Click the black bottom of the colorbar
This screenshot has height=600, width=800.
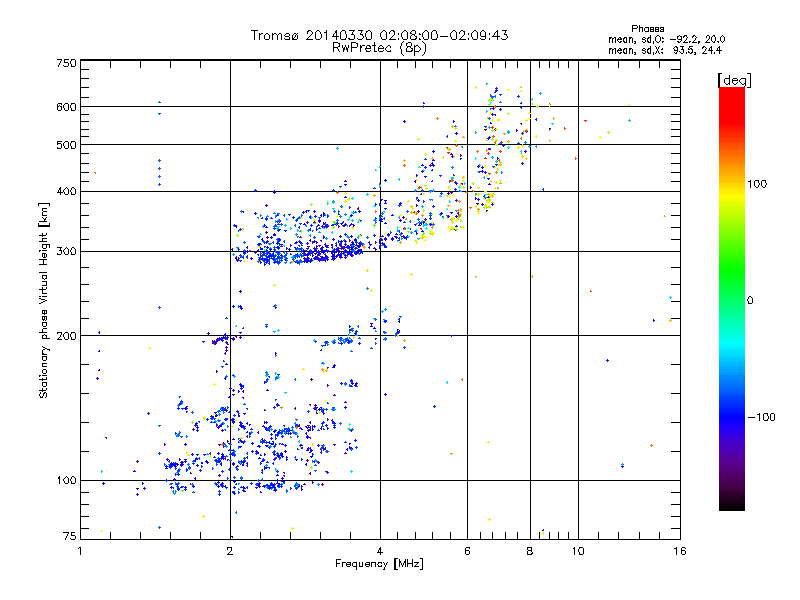[x=732, y=503]
